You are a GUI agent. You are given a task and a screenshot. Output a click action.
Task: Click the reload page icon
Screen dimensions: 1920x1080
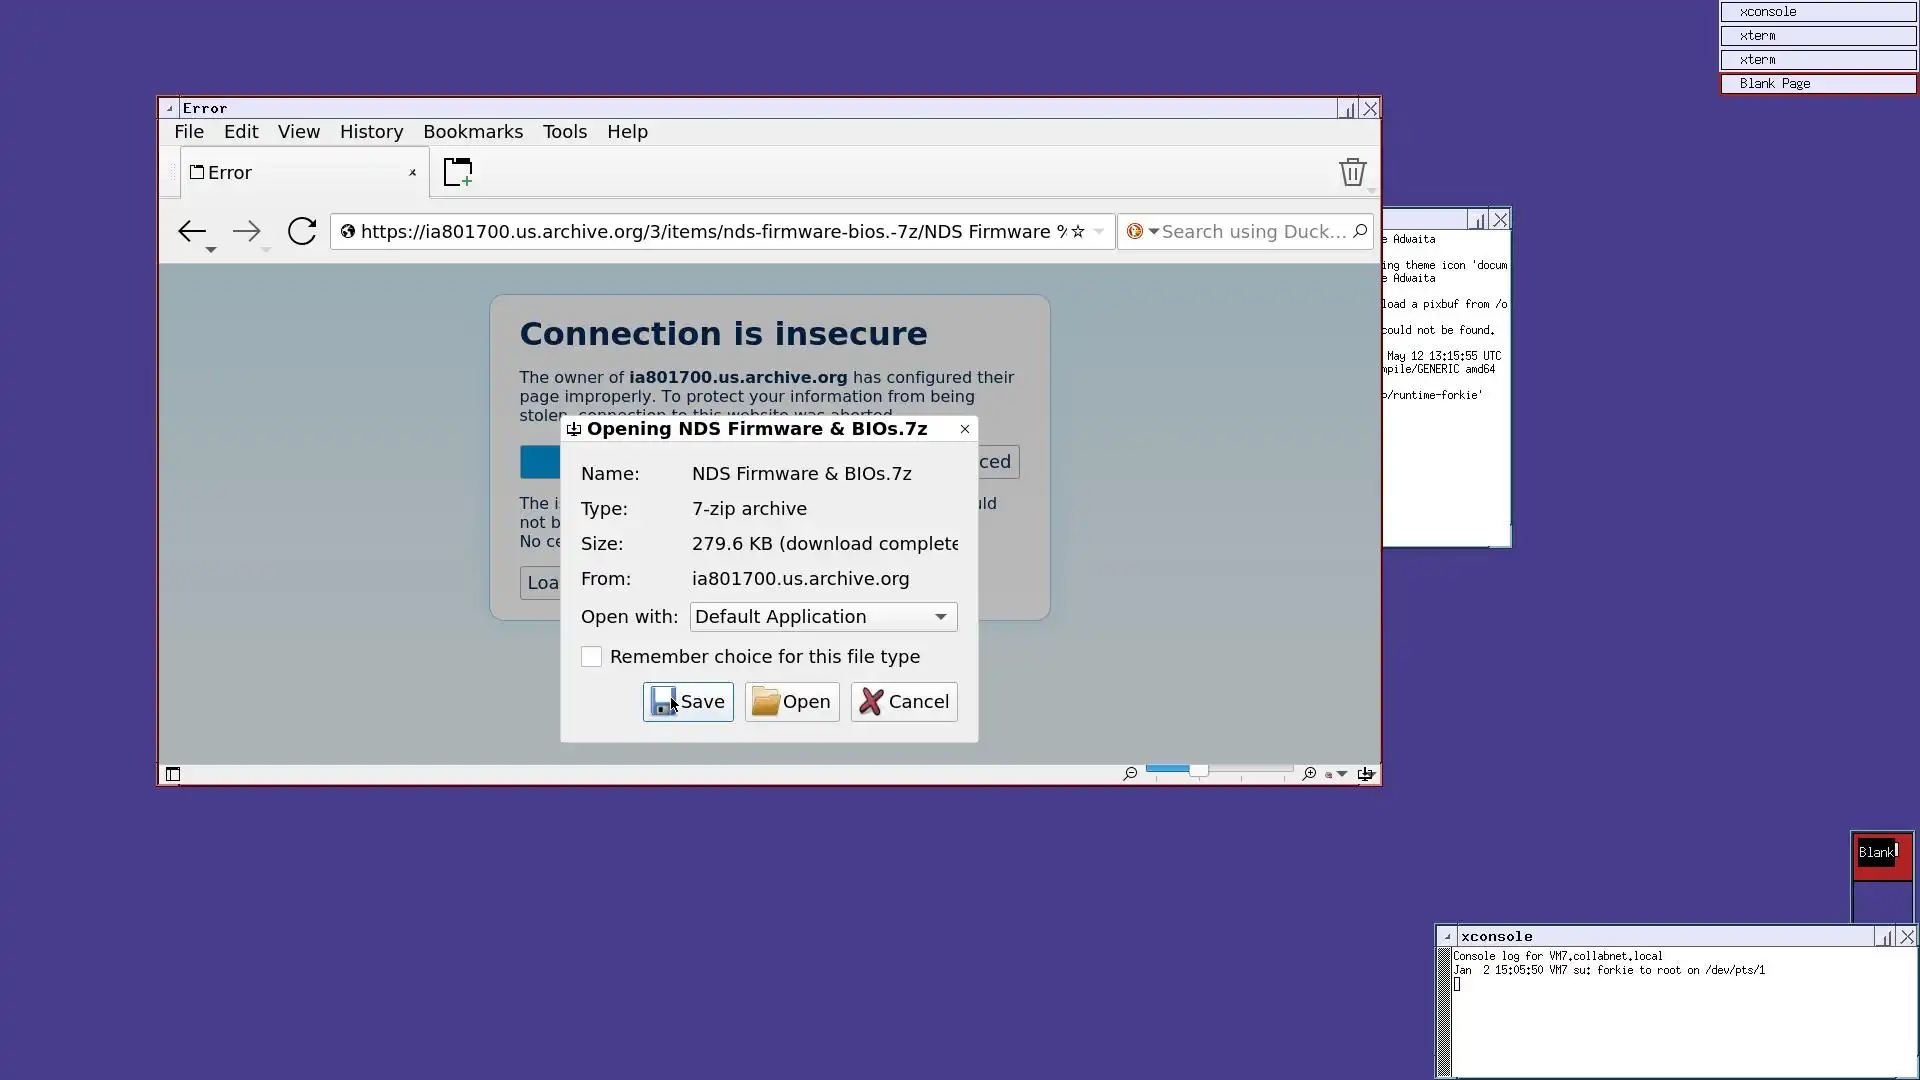[x=302, y=232]
